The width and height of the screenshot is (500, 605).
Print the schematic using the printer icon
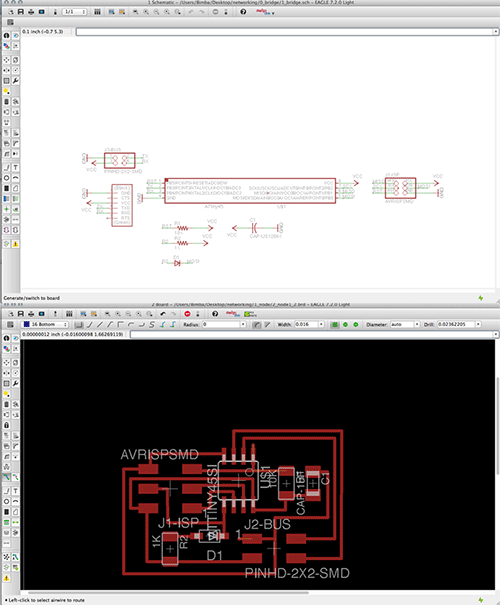tap(31, 12)
